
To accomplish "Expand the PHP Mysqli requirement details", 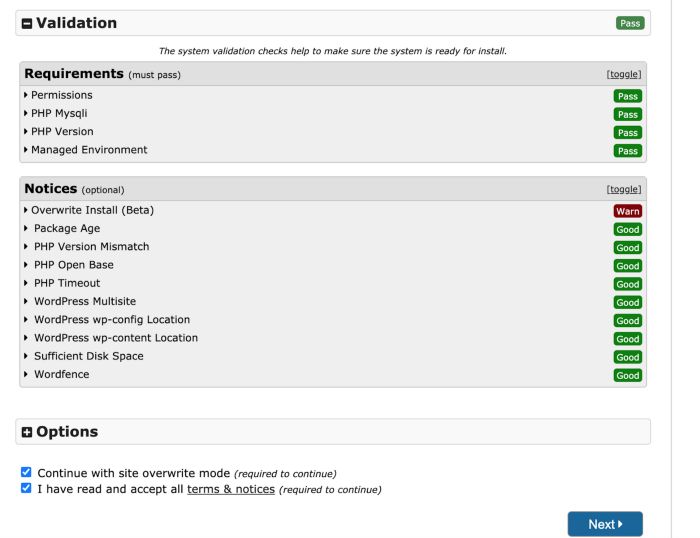I will click(59, 113).
